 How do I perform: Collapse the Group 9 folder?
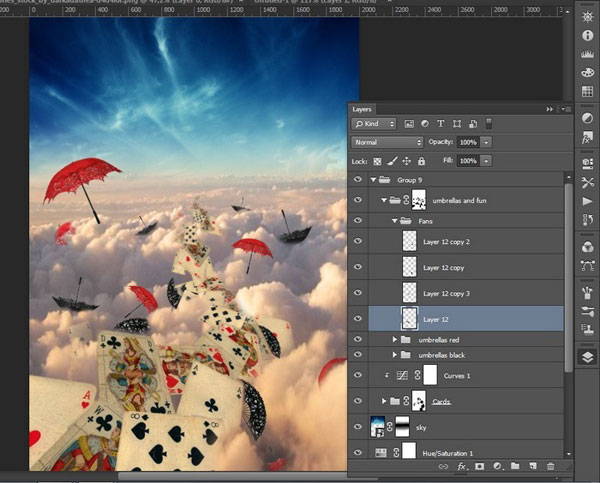coord(373,179)
